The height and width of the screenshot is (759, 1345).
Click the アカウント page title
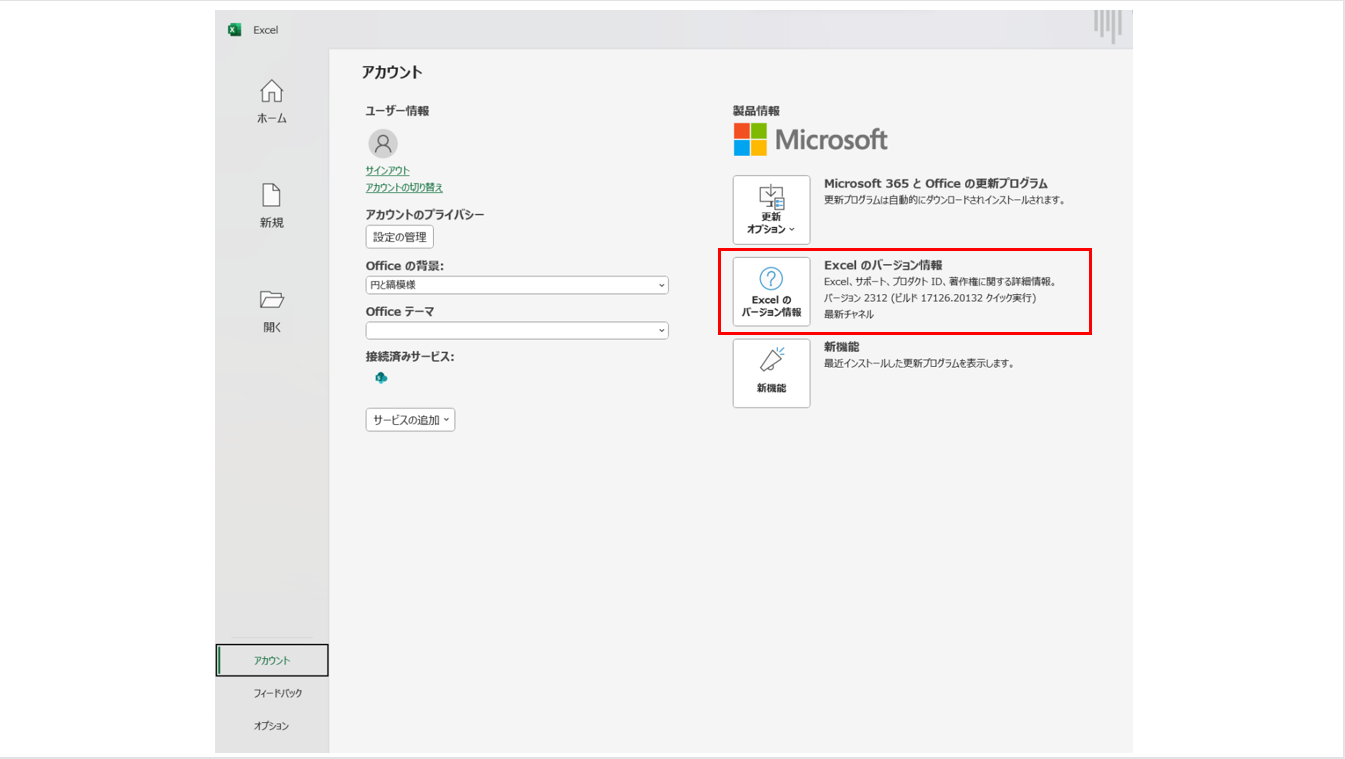click(392, 72)
